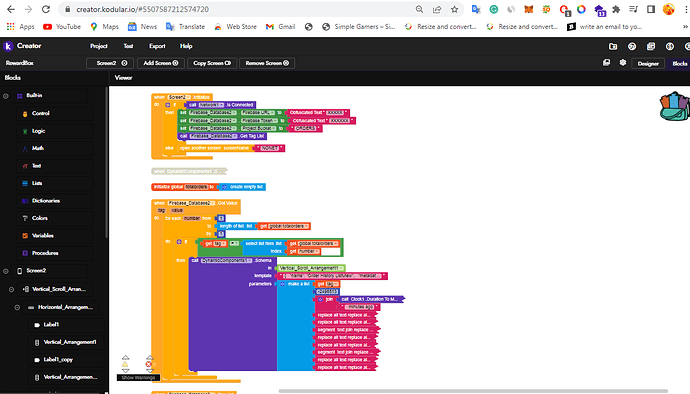The height and width of the screenshot is (394, 690).
Task: Bookmark this page with the star icon
Action: click(x=454, y=9)
